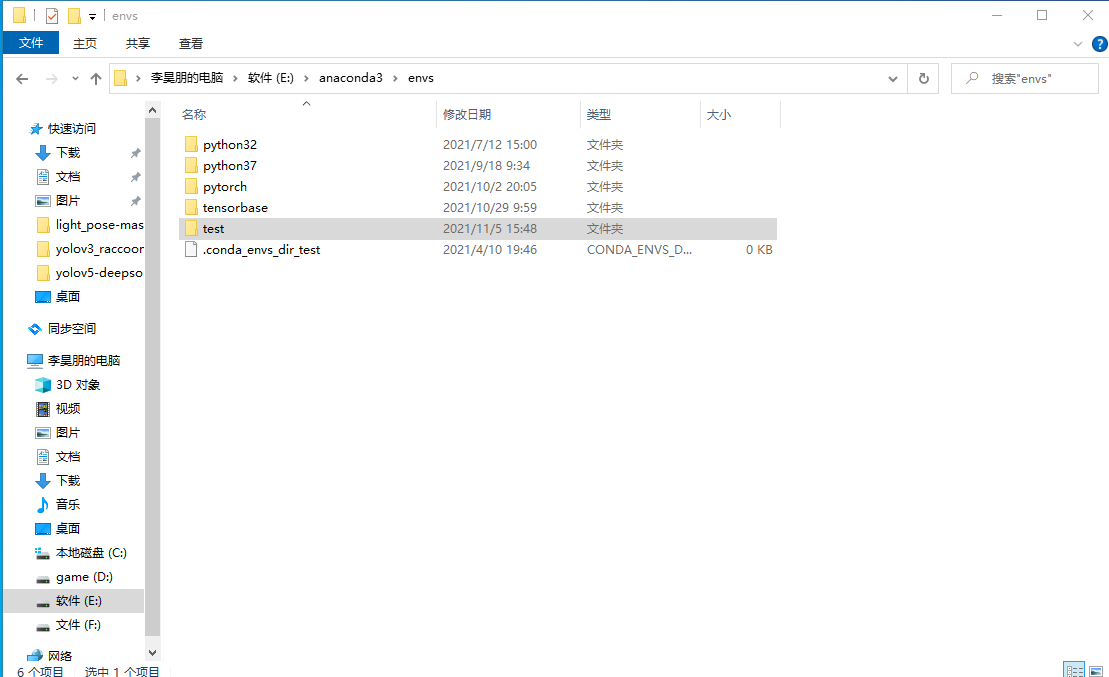Open pinned 文档 under quick access

click(x=68, y=177)
